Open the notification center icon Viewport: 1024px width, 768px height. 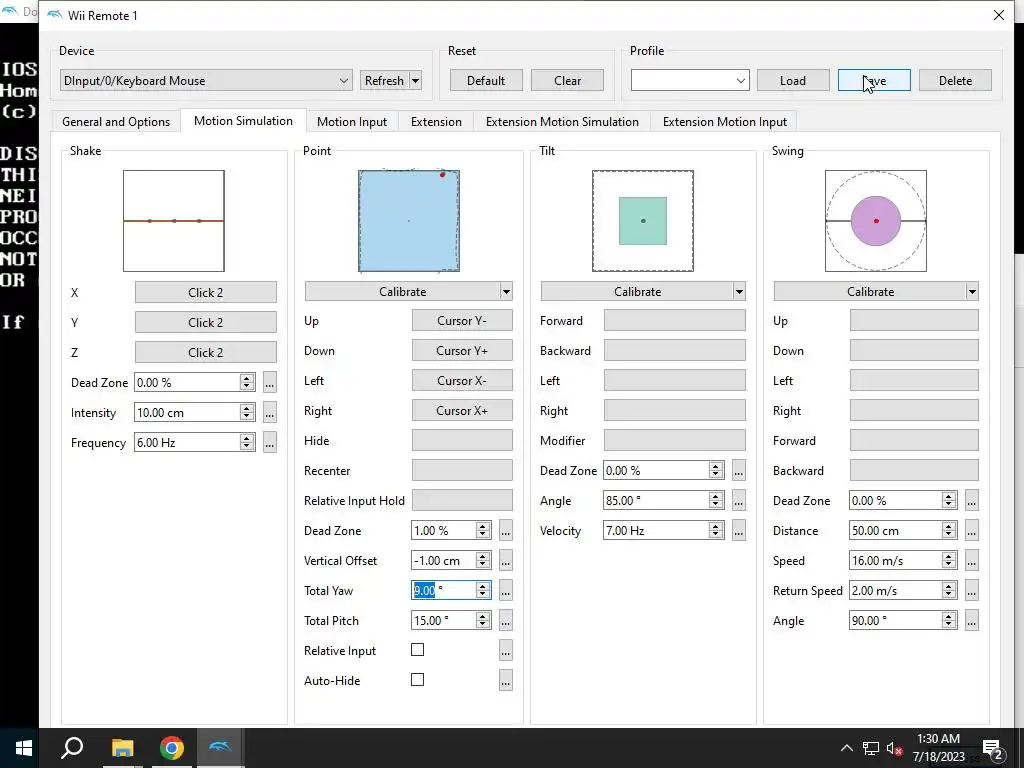[992, 749]
